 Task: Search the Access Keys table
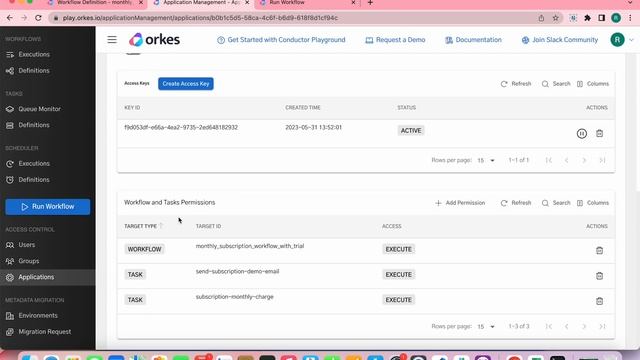(x=556, y=84)
